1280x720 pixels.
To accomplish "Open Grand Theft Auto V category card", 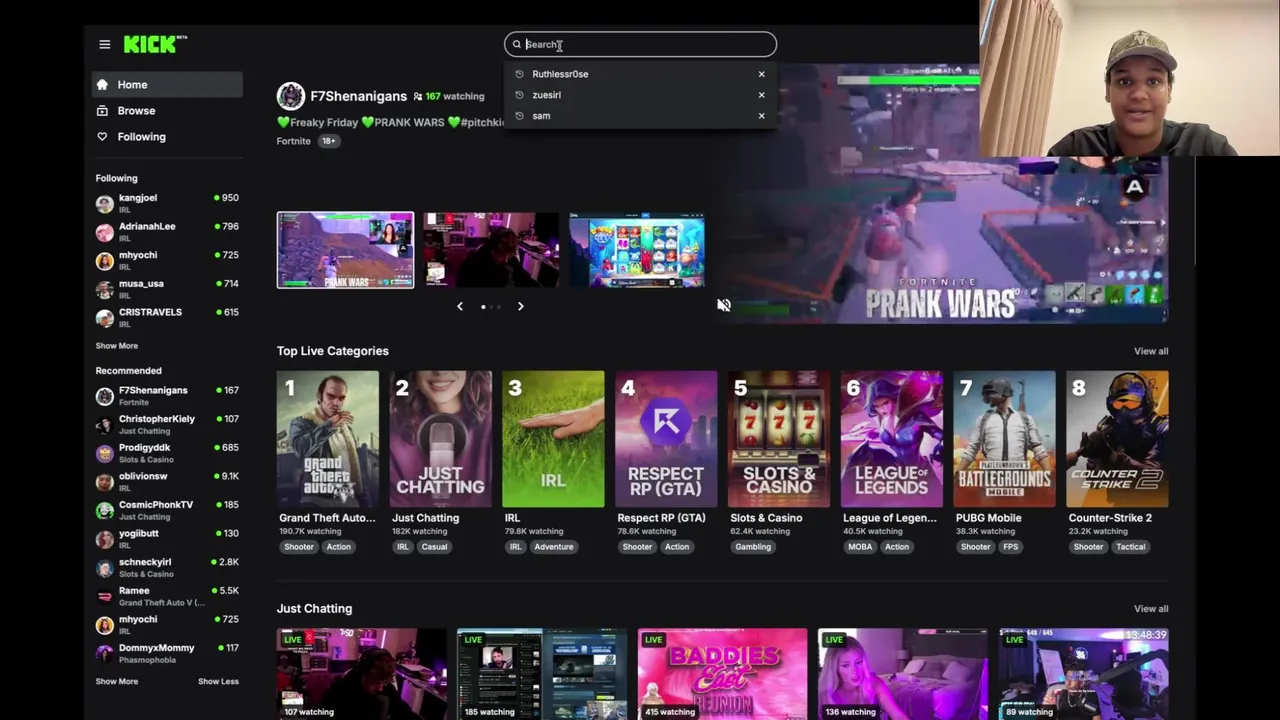I will click(x=328, y=439).
